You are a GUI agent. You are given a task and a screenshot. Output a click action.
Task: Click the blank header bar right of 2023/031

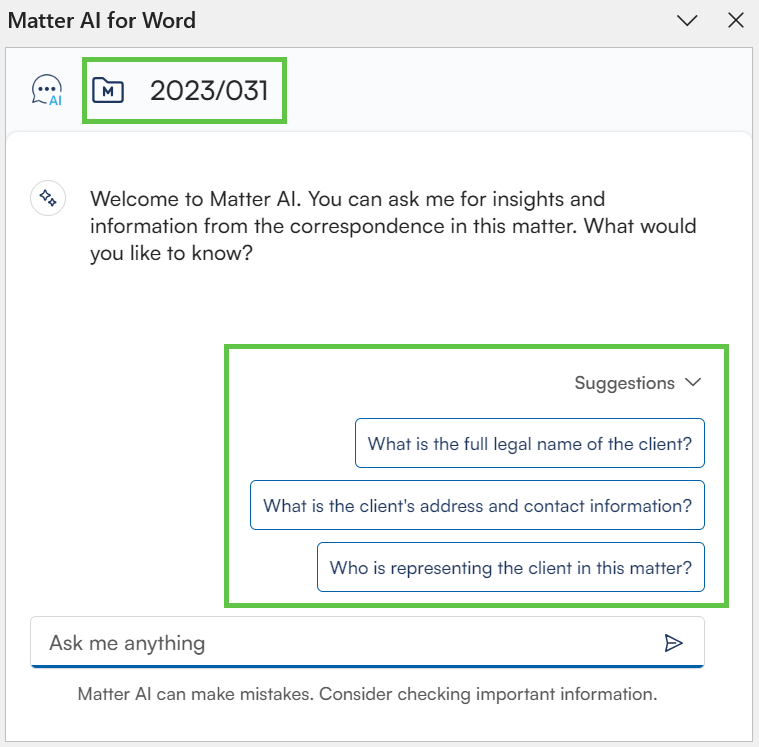(x=520, y=91)
